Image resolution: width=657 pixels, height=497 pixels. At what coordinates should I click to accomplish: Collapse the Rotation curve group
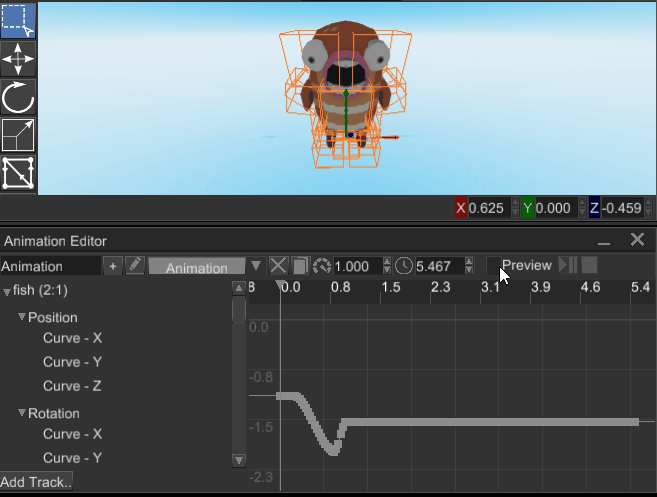[x=21, y=414]
